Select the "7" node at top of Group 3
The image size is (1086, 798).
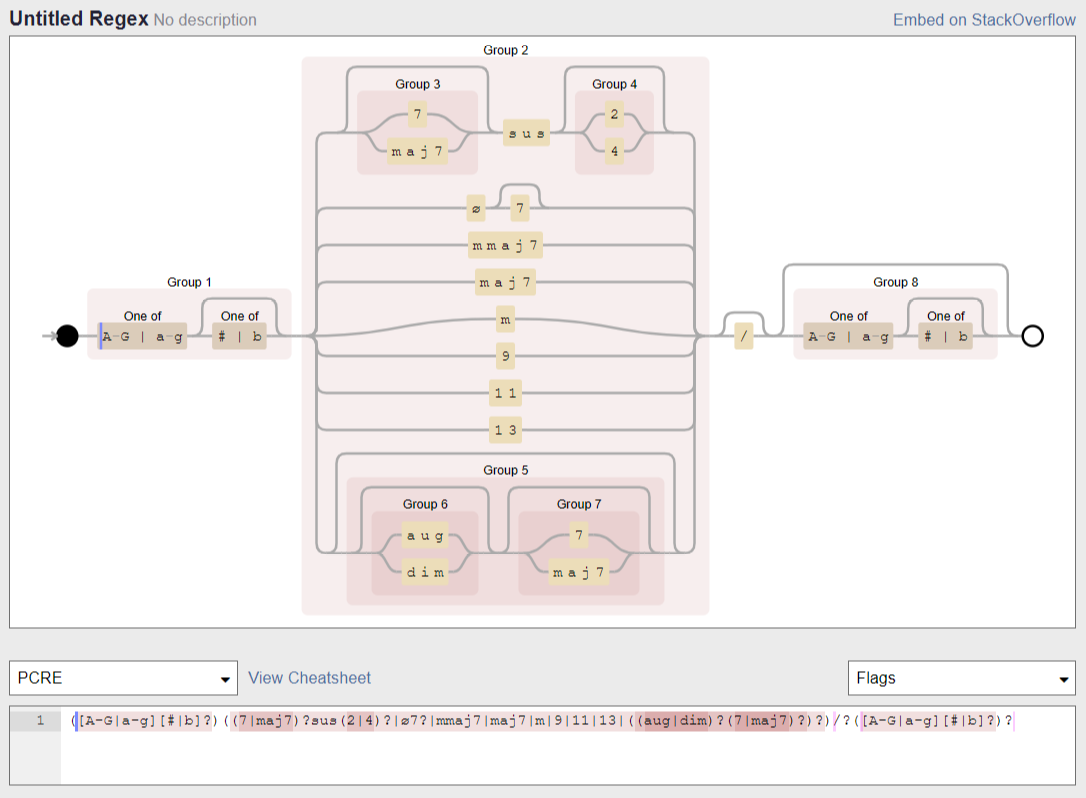click(x=416, y=114)
